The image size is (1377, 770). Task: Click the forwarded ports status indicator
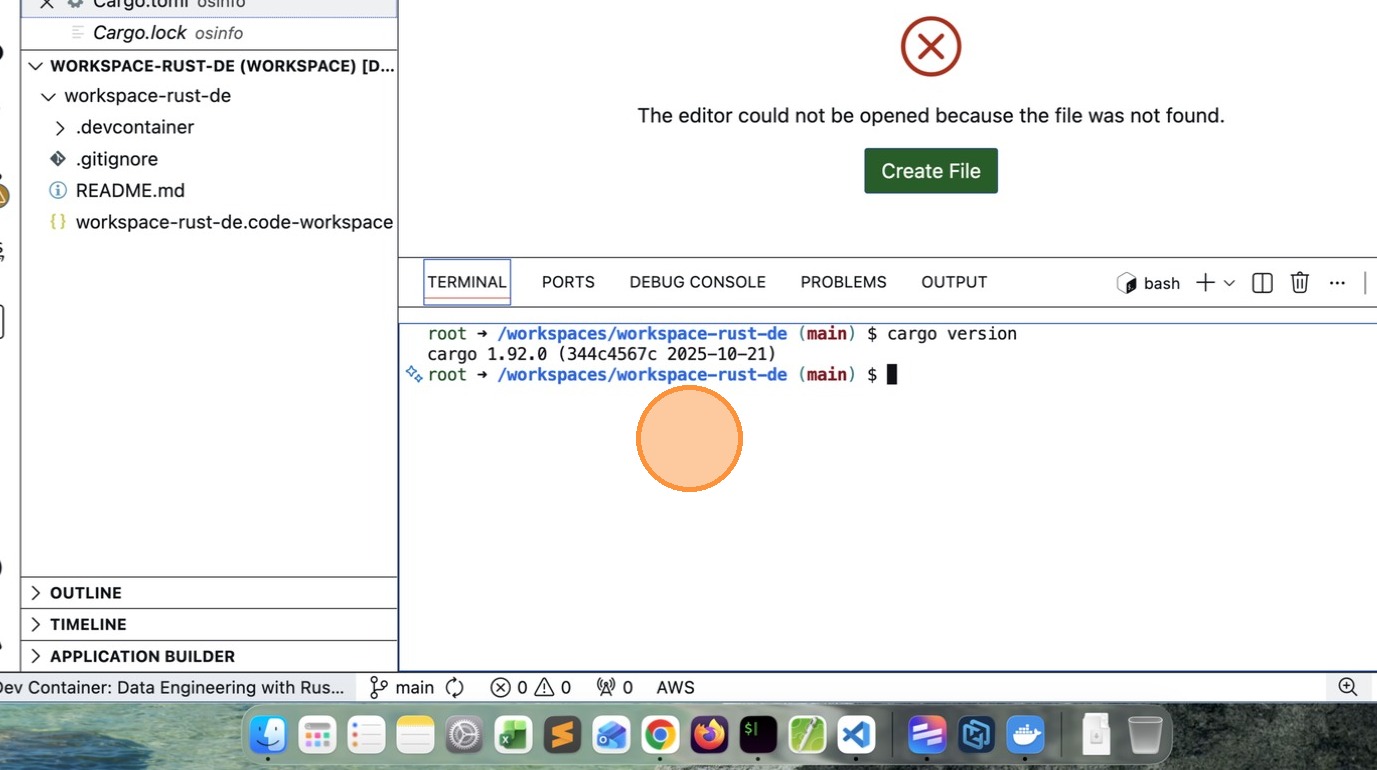[614, 687]
